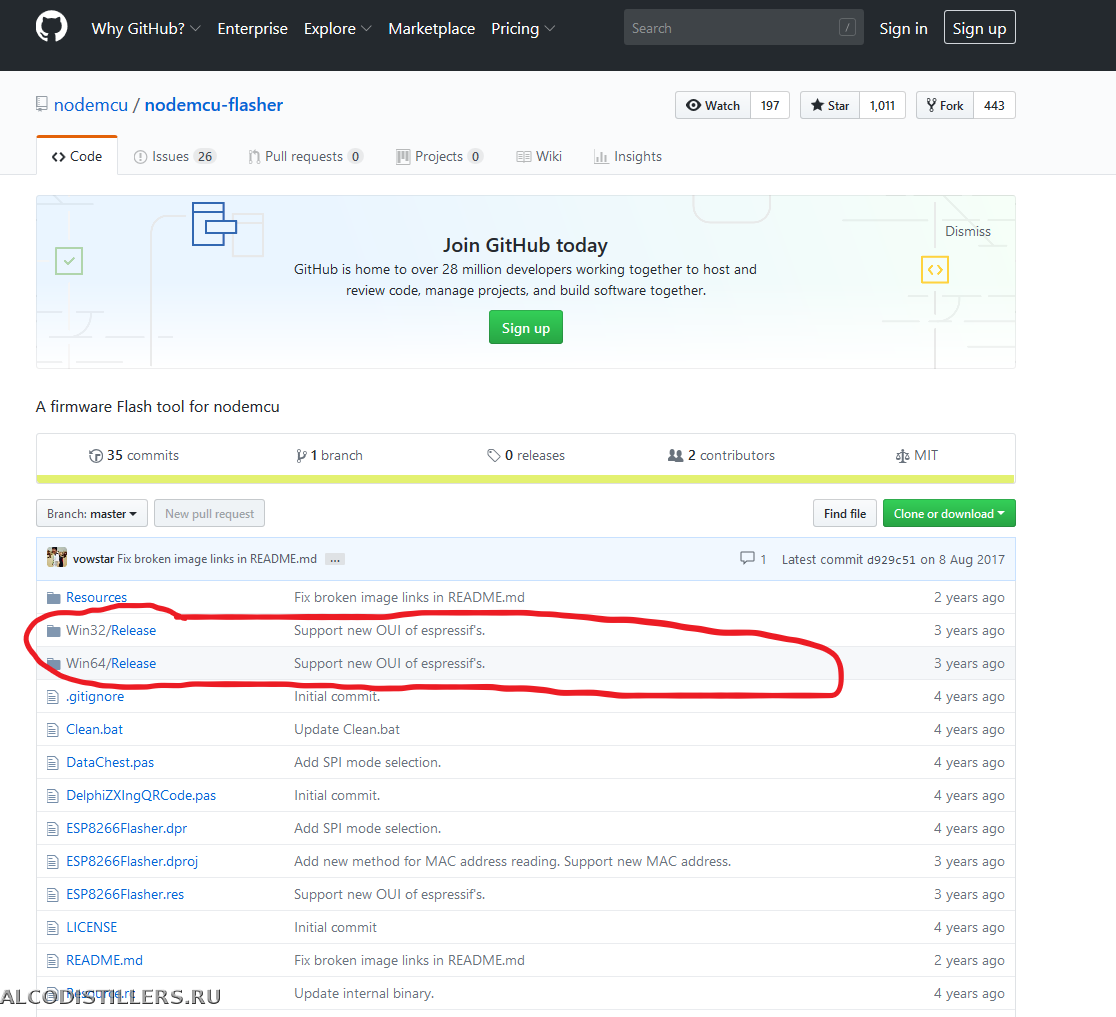Open the README.md file link

pos(104,961)
